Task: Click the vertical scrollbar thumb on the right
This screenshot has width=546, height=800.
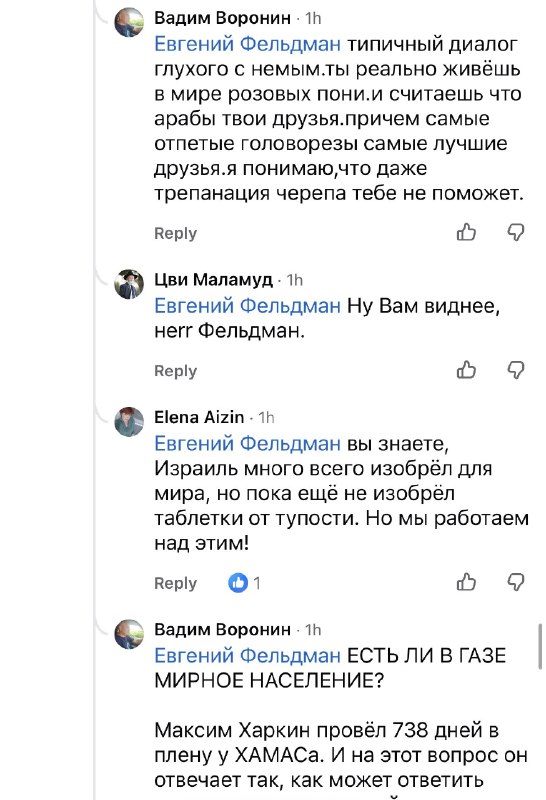Action: pyautogui.click(x=540, y=645)
